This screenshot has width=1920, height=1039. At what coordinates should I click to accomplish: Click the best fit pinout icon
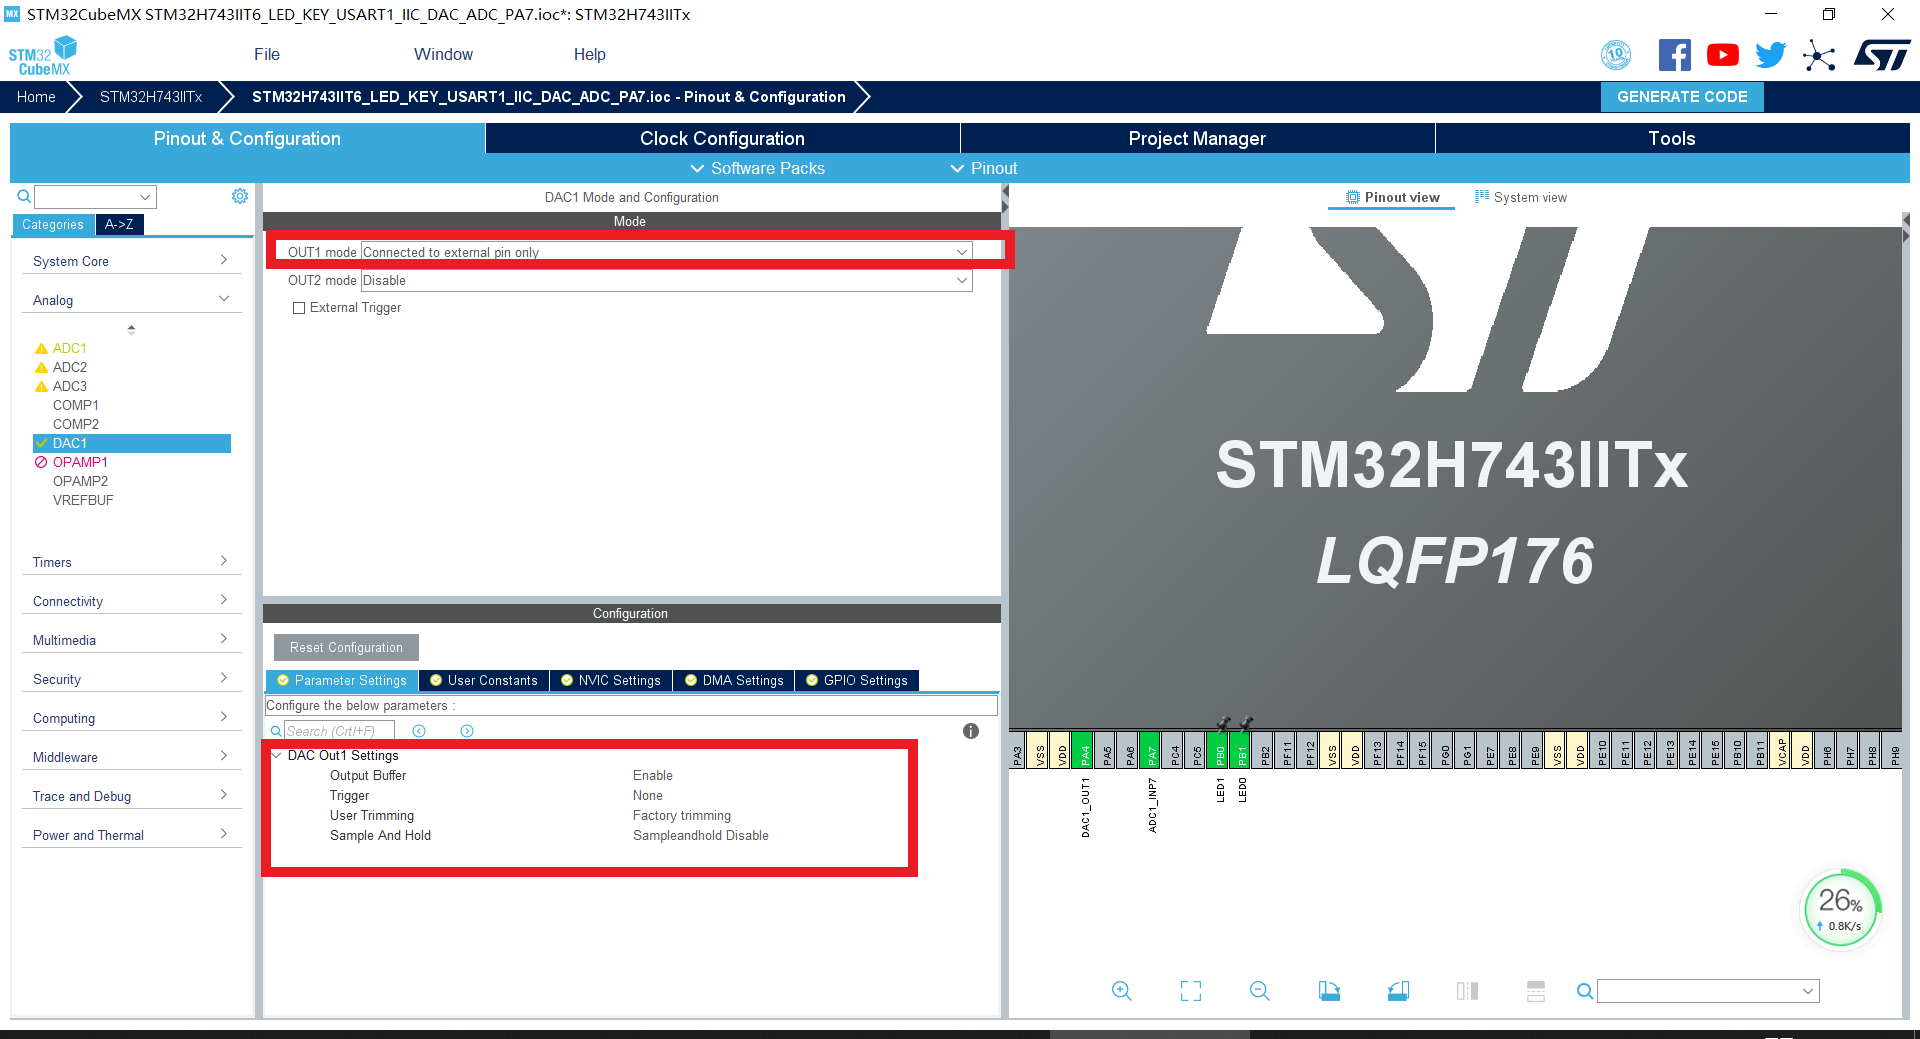[1190, 991]
